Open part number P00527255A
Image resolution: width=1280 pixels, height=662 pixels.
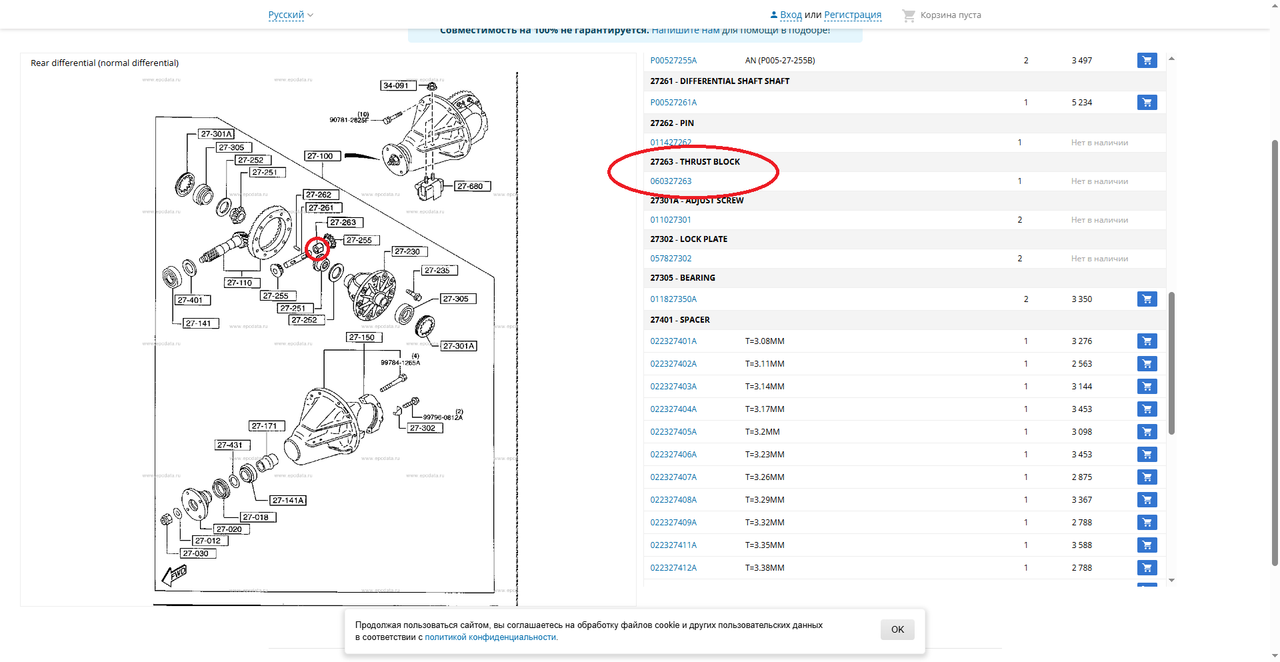point(674,61)
